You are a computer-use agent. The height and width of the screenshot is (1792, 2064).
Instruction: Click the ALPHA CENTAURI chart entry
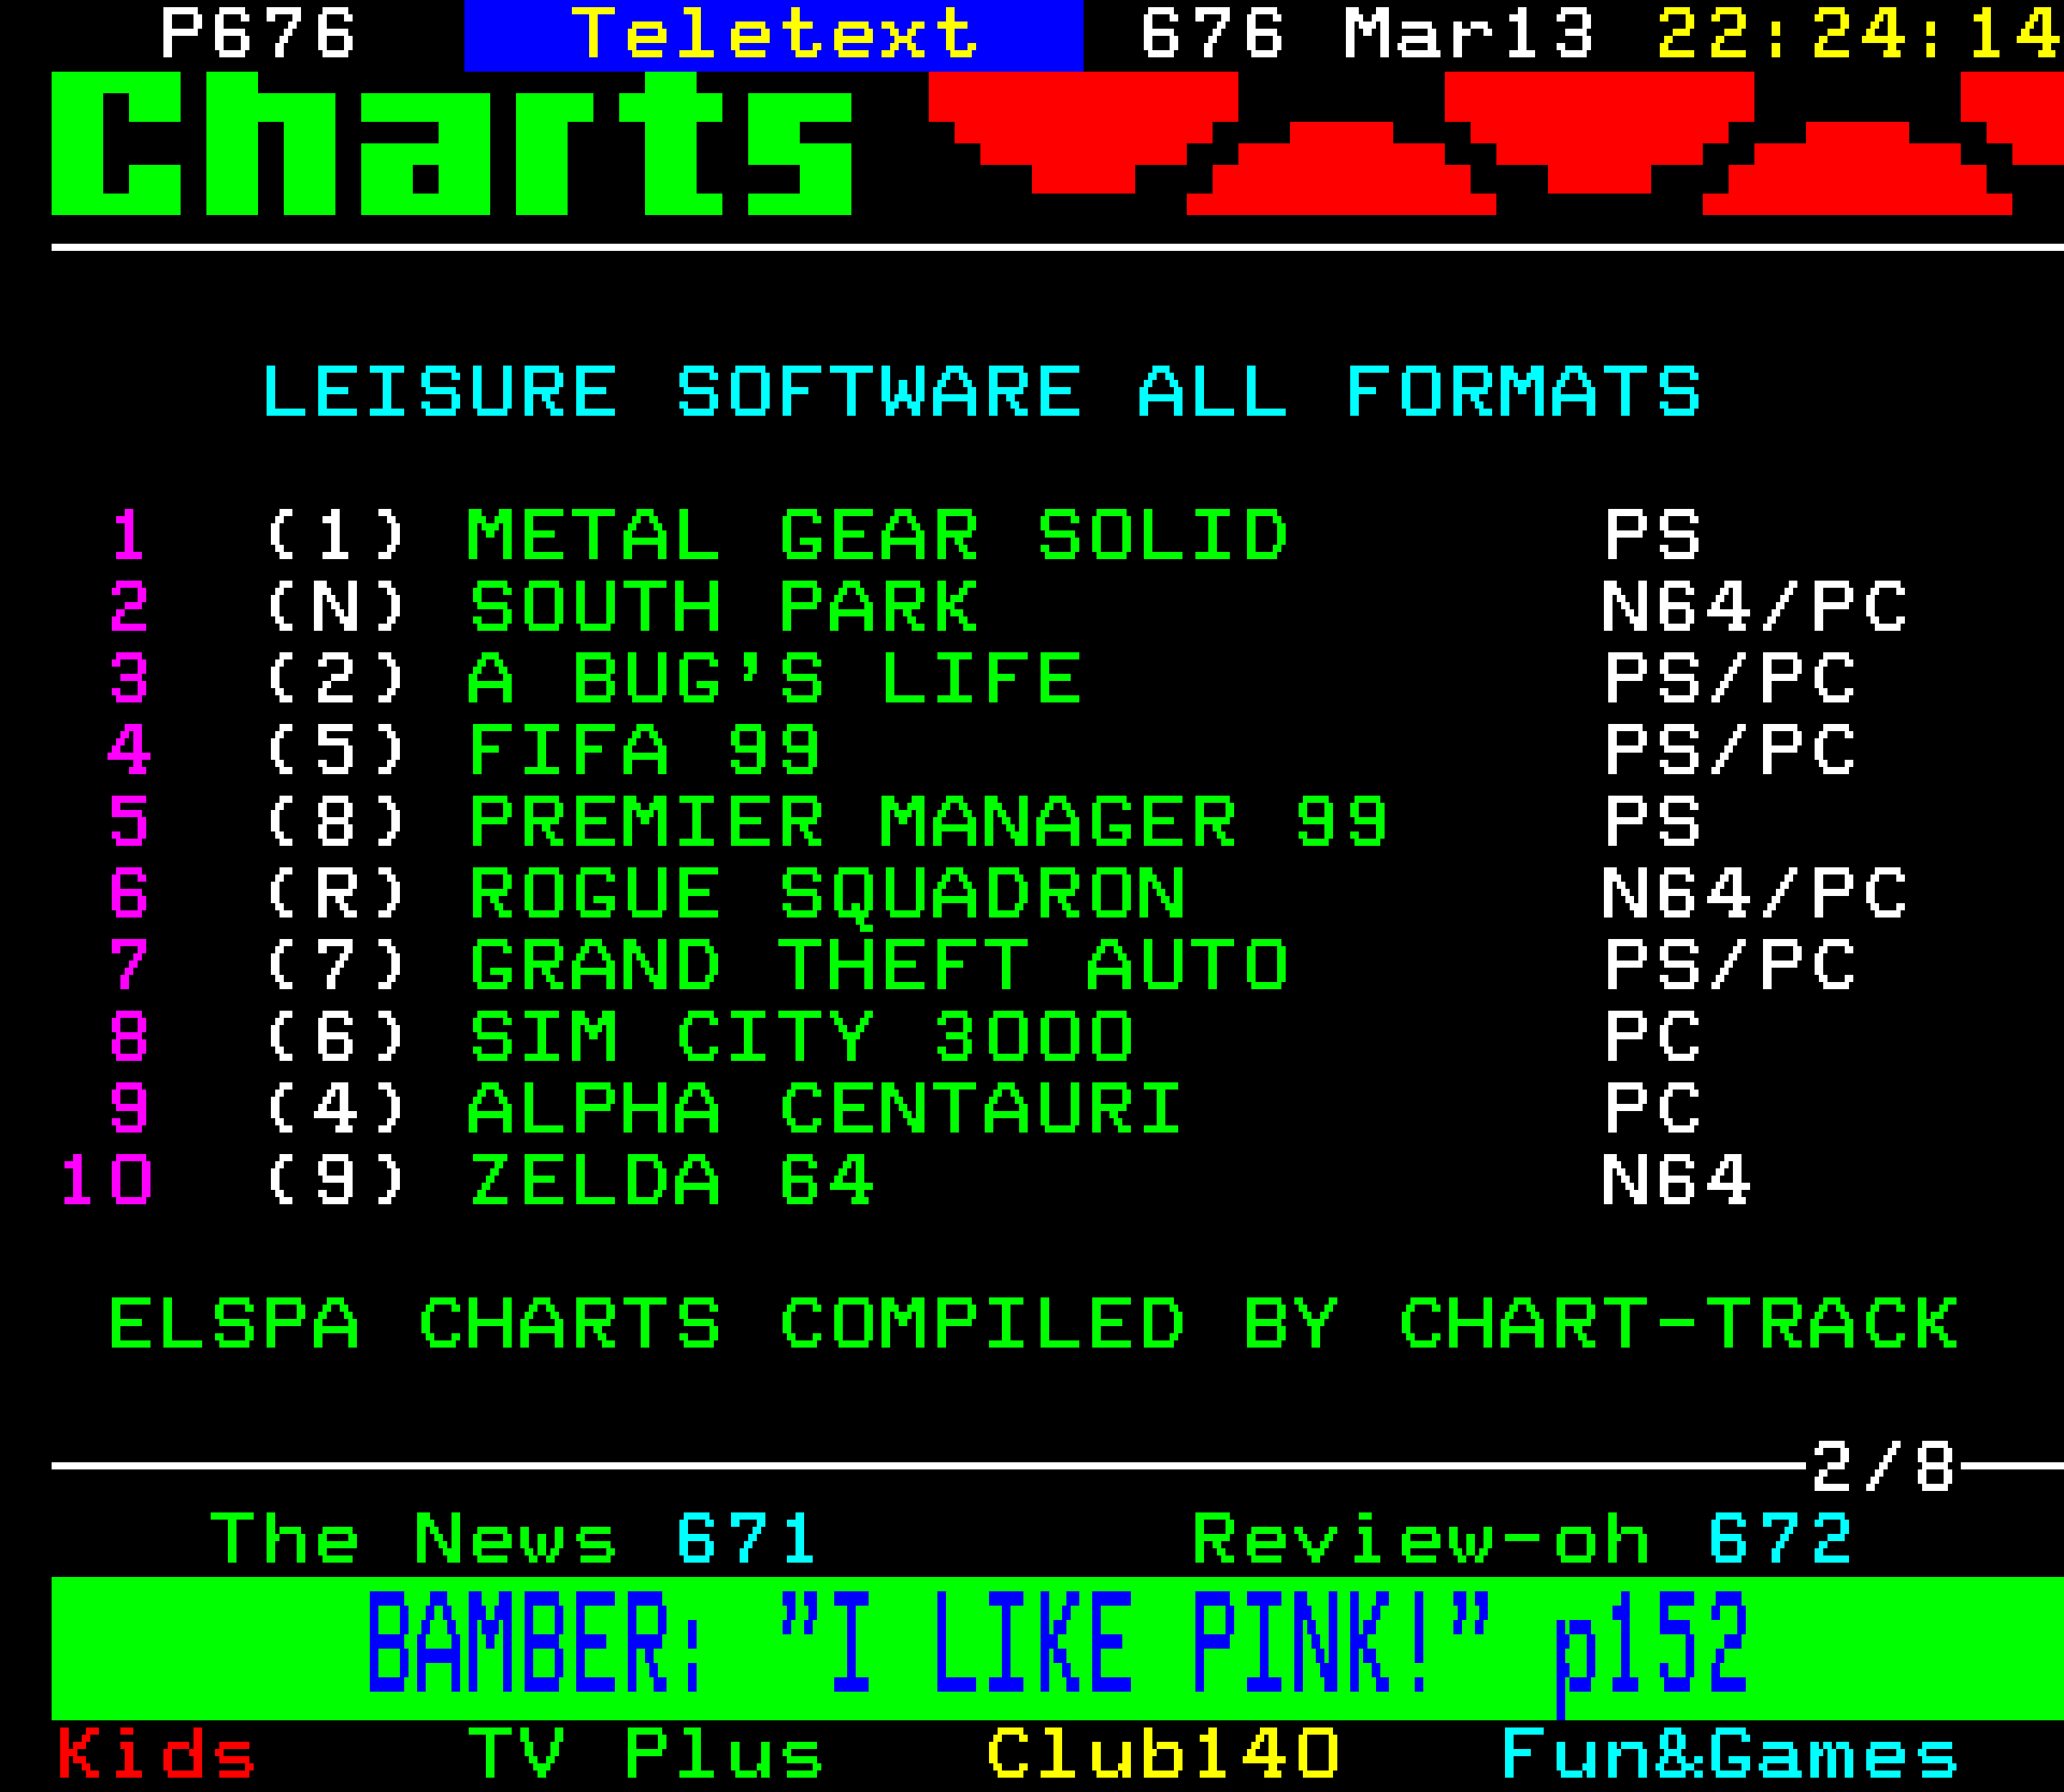tap(825, 1108)
